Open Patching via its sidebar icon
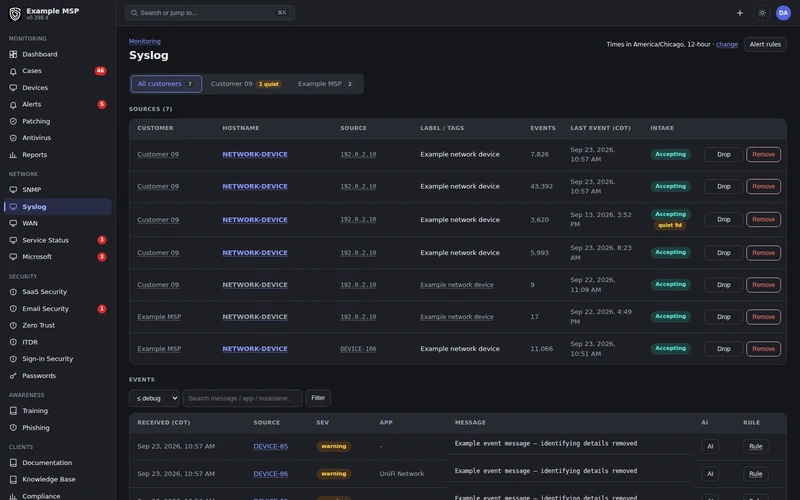Screen dimensions: 800x500 [x=13, y=121]
